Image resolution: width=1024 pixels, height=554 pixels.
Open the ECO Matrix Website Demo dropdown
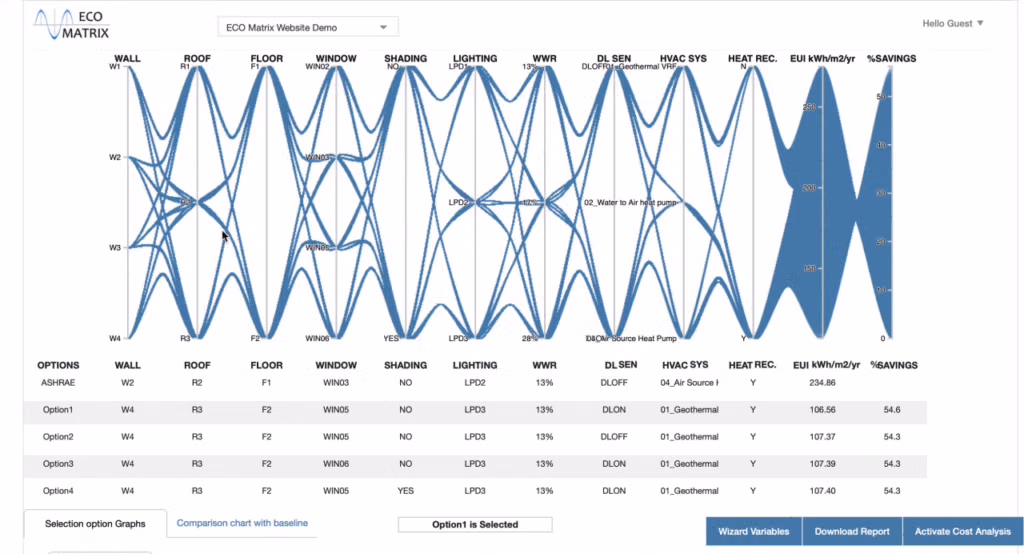click(308, 27)
